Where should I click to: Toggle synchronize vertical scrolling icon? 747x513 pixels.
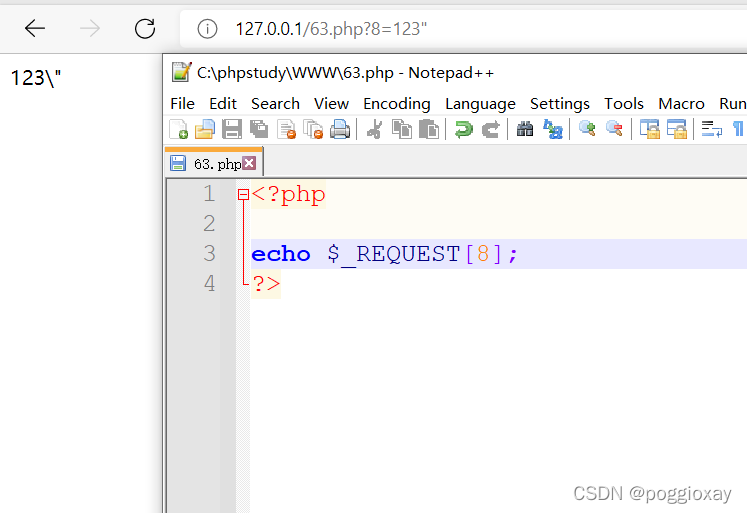tap(649, 129)
